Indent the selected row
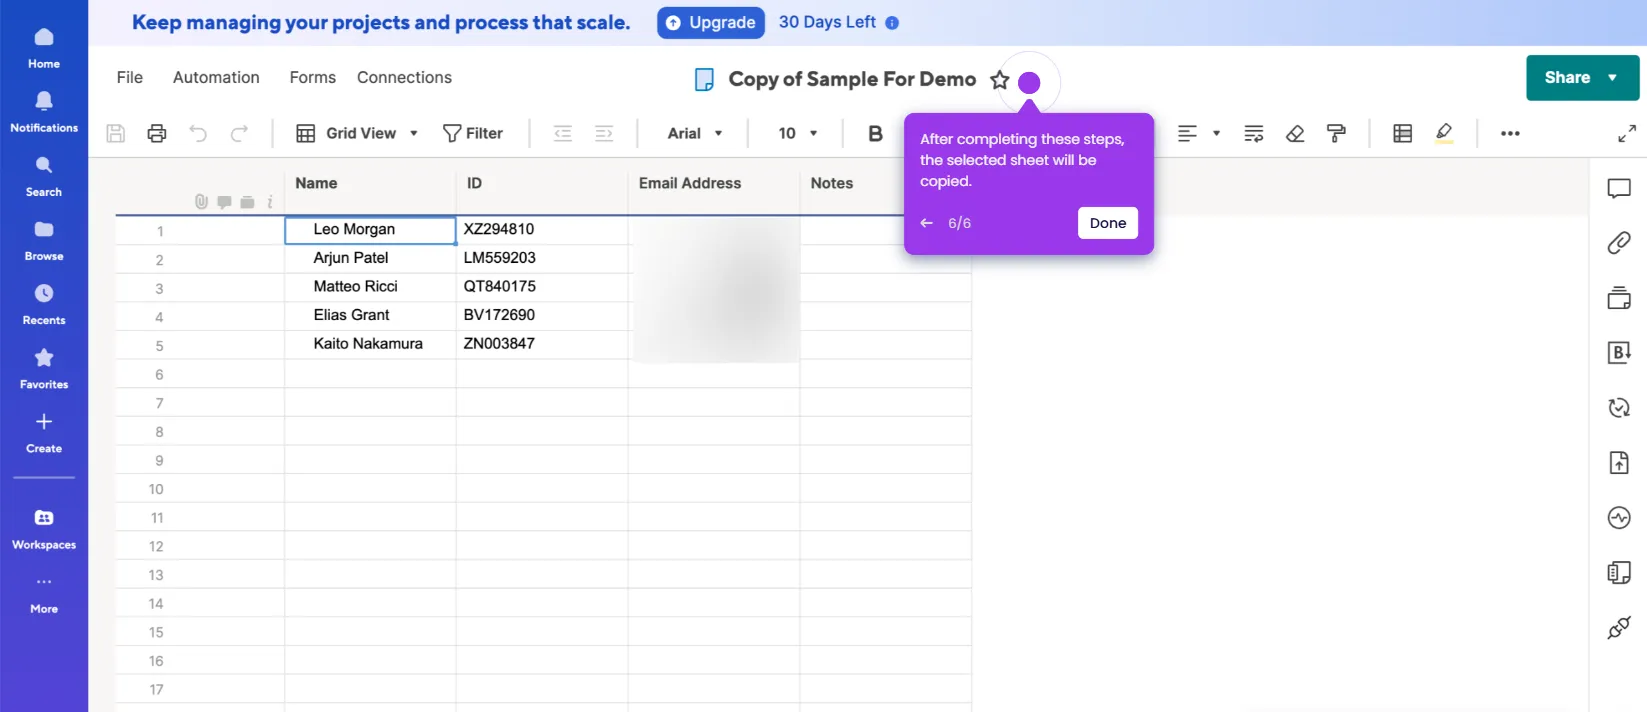1647x712 pixels. click(x=604, y=133)
